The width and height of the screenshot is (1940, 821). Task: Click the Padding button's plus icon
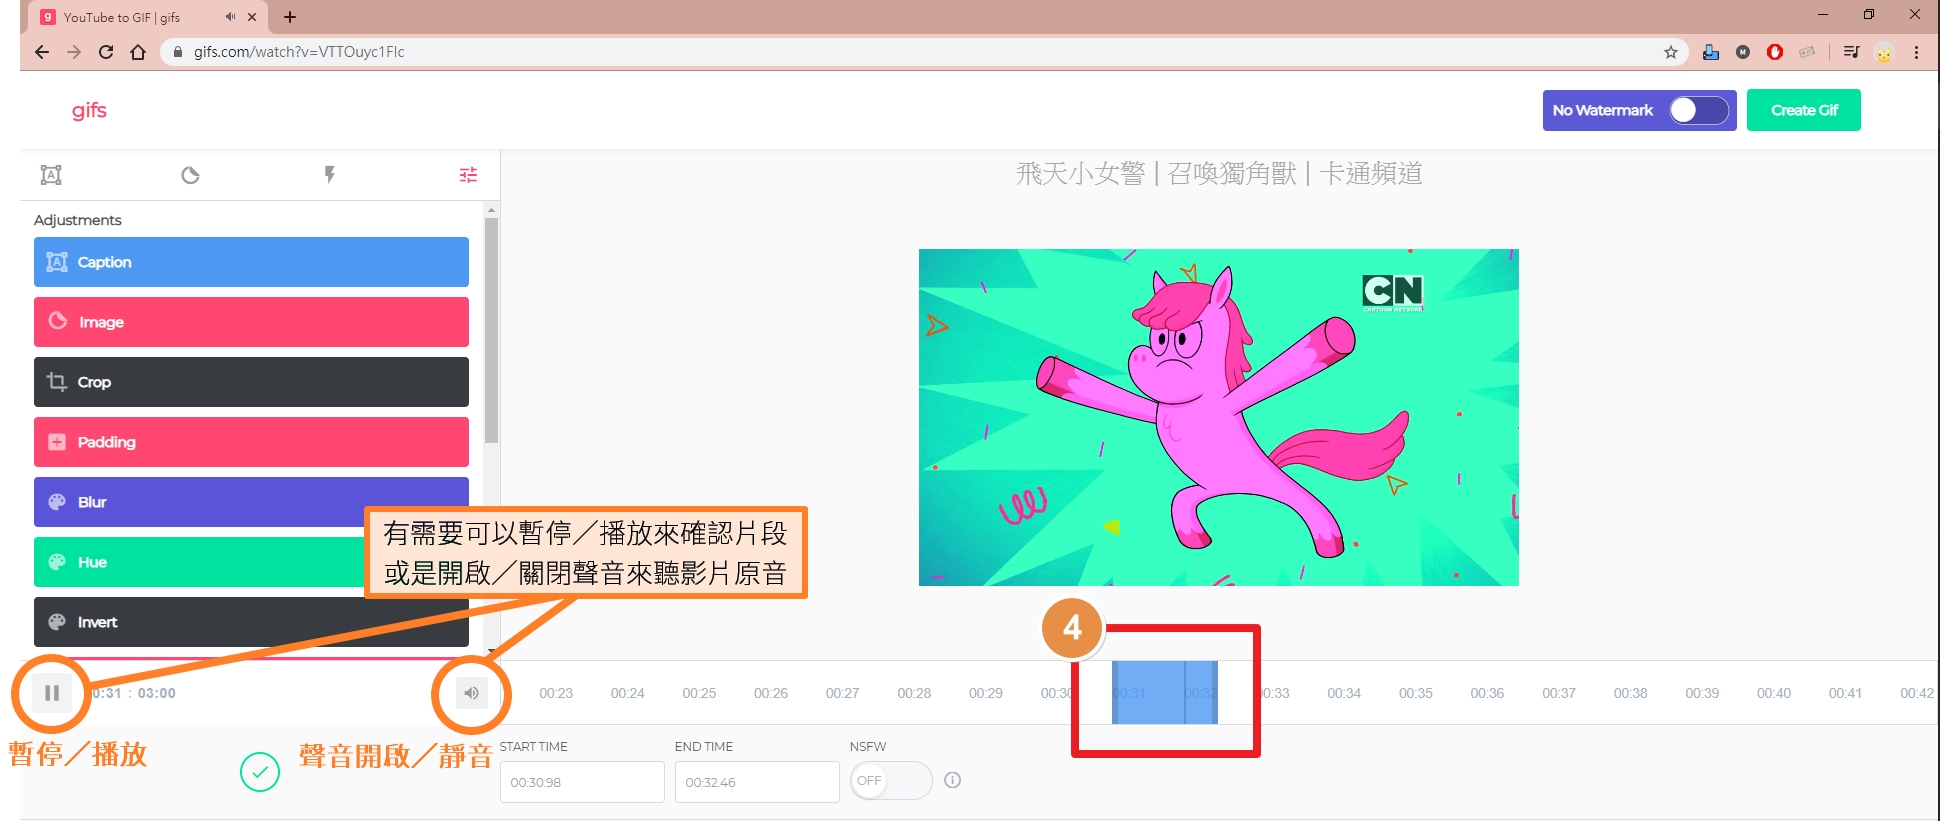[x=57, y=442]
